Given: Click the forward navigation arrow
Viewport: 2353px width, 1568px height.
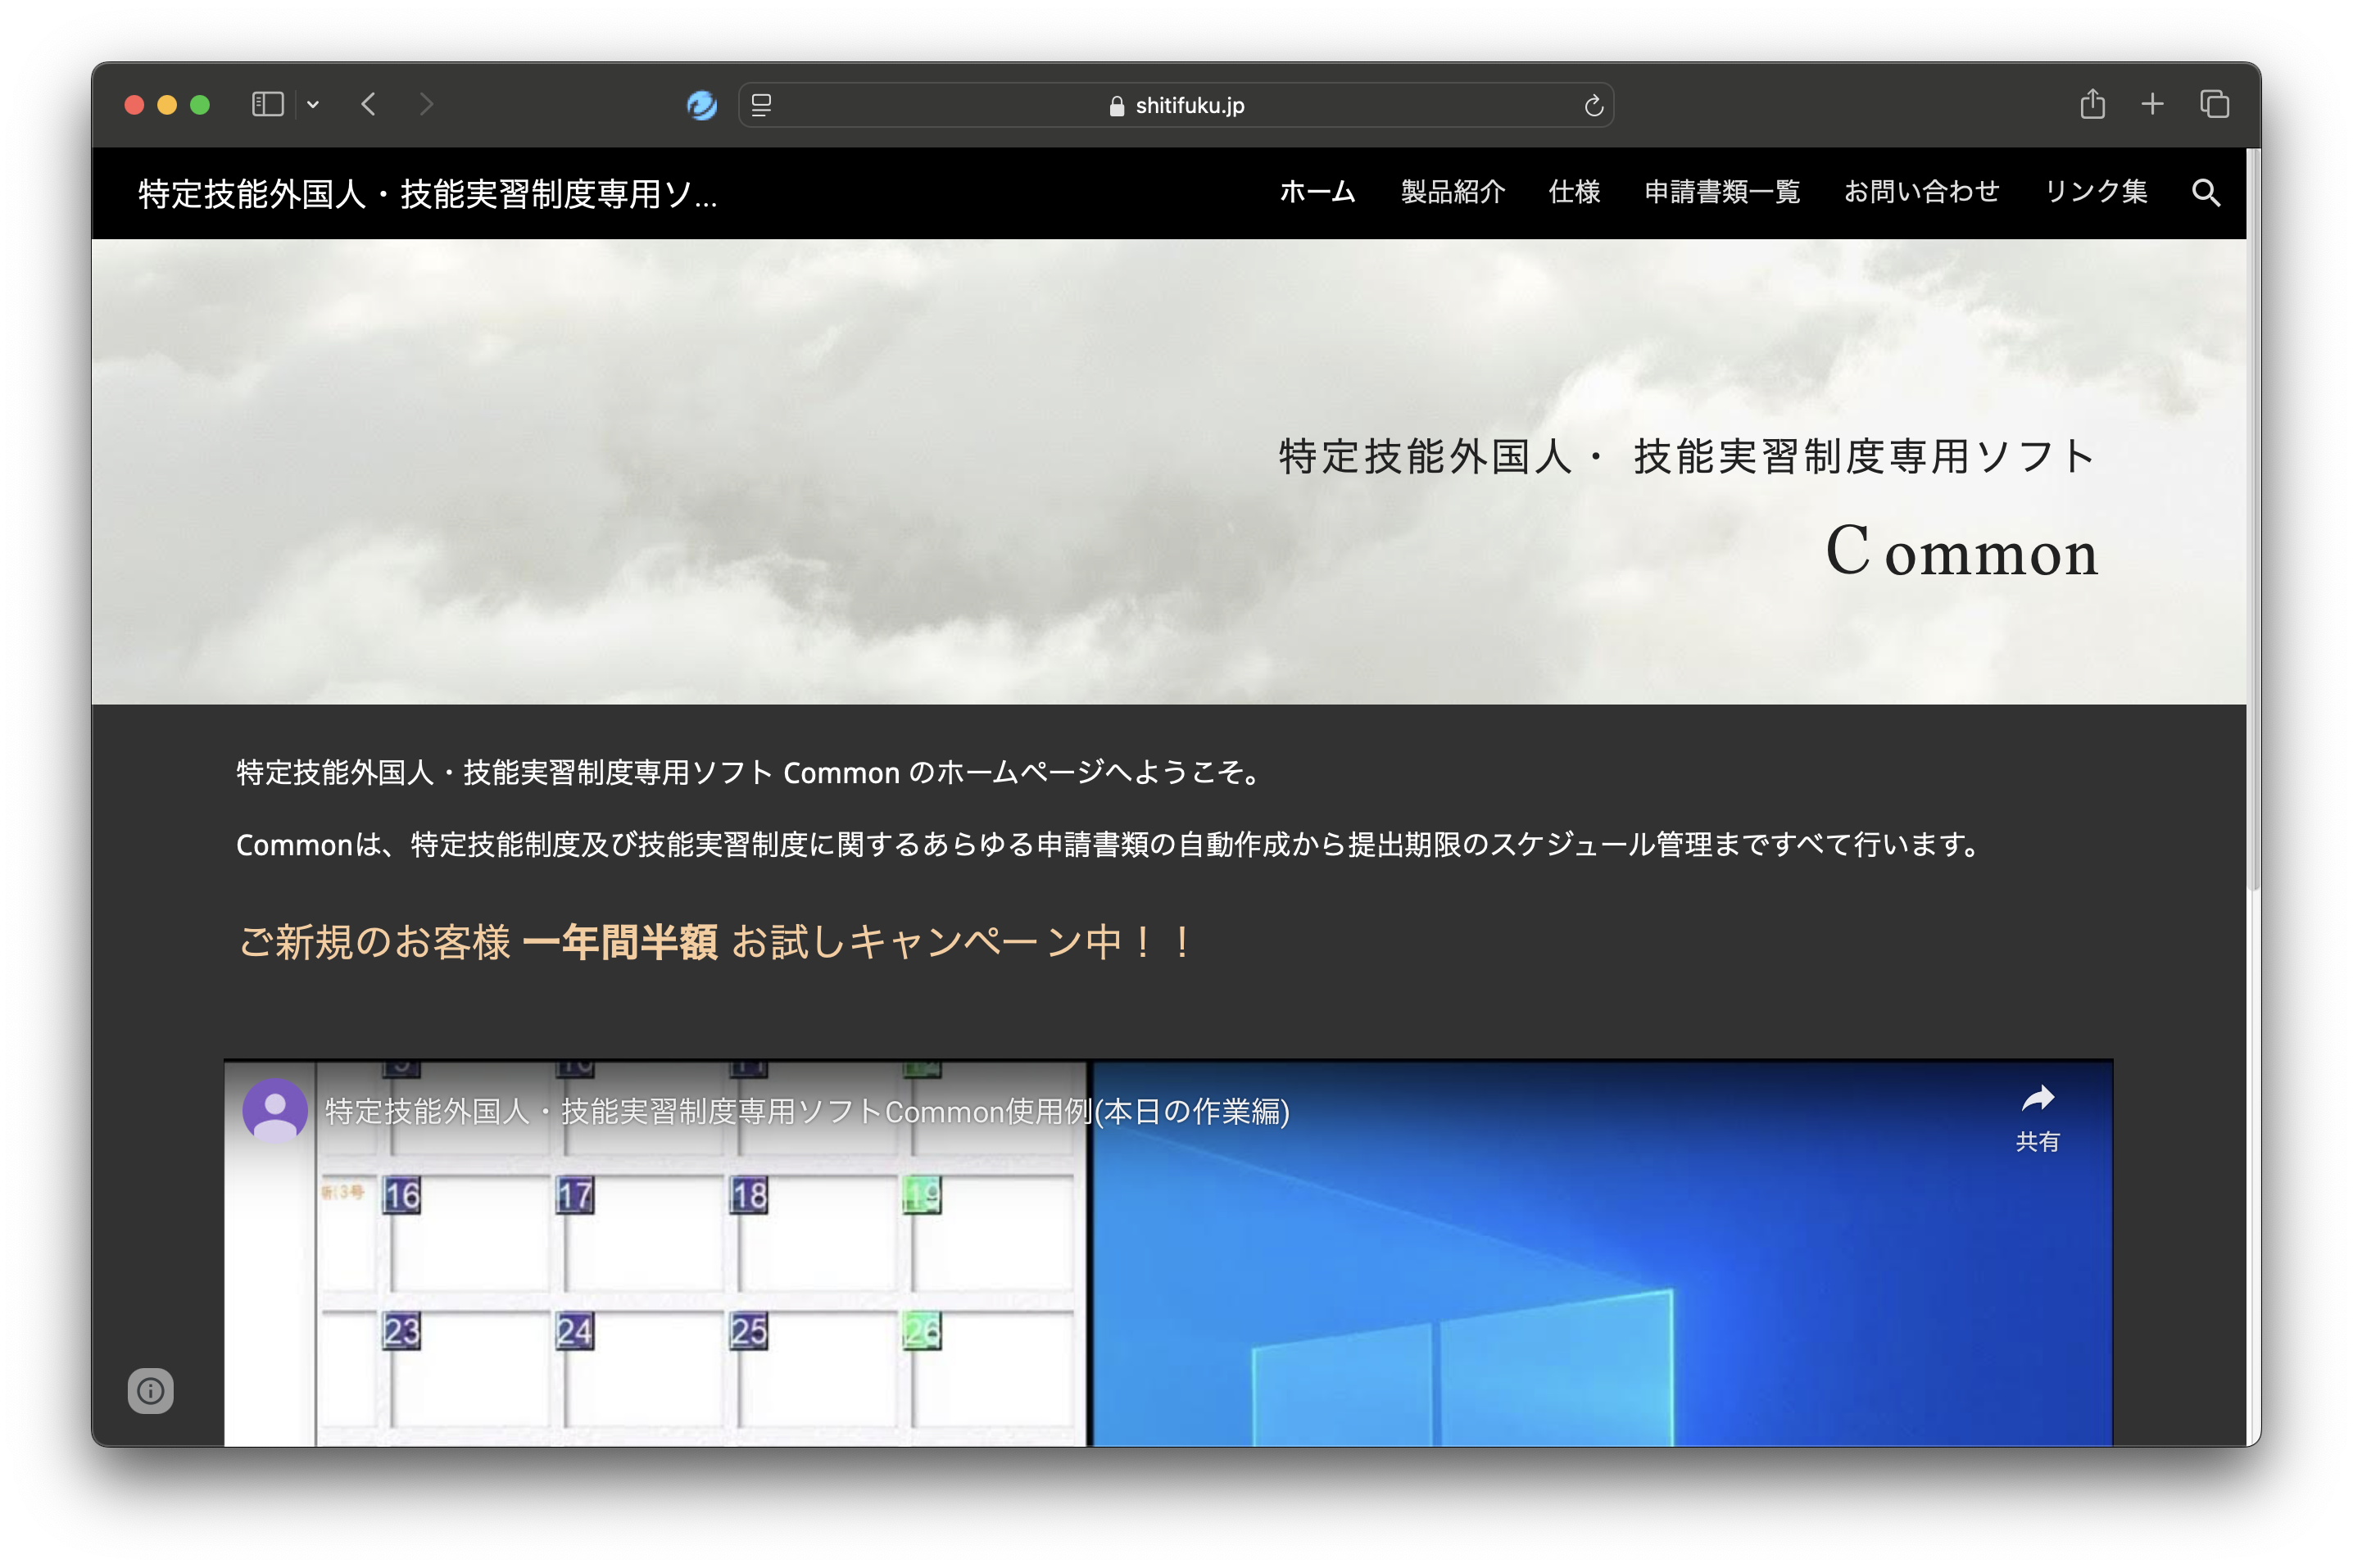Looking at the screenshot, I should pyautogui.click(x=426, y=105).
